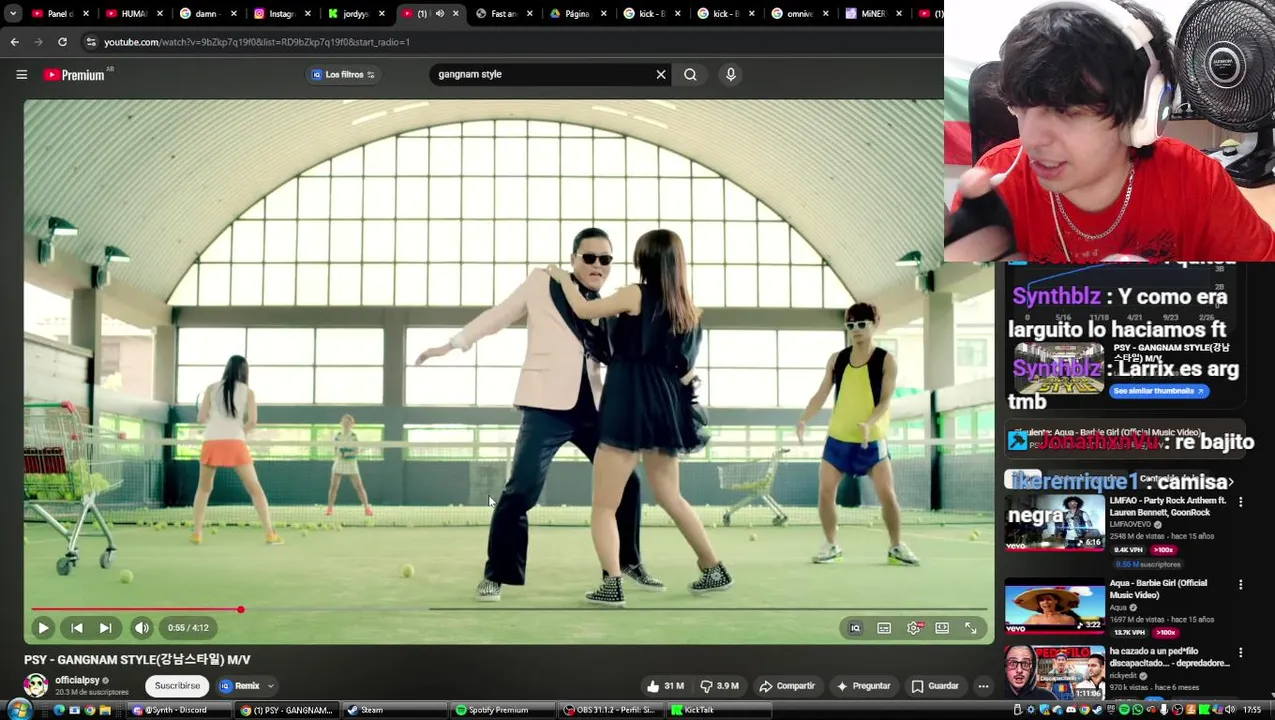Go back in the browser

[14, 42]
